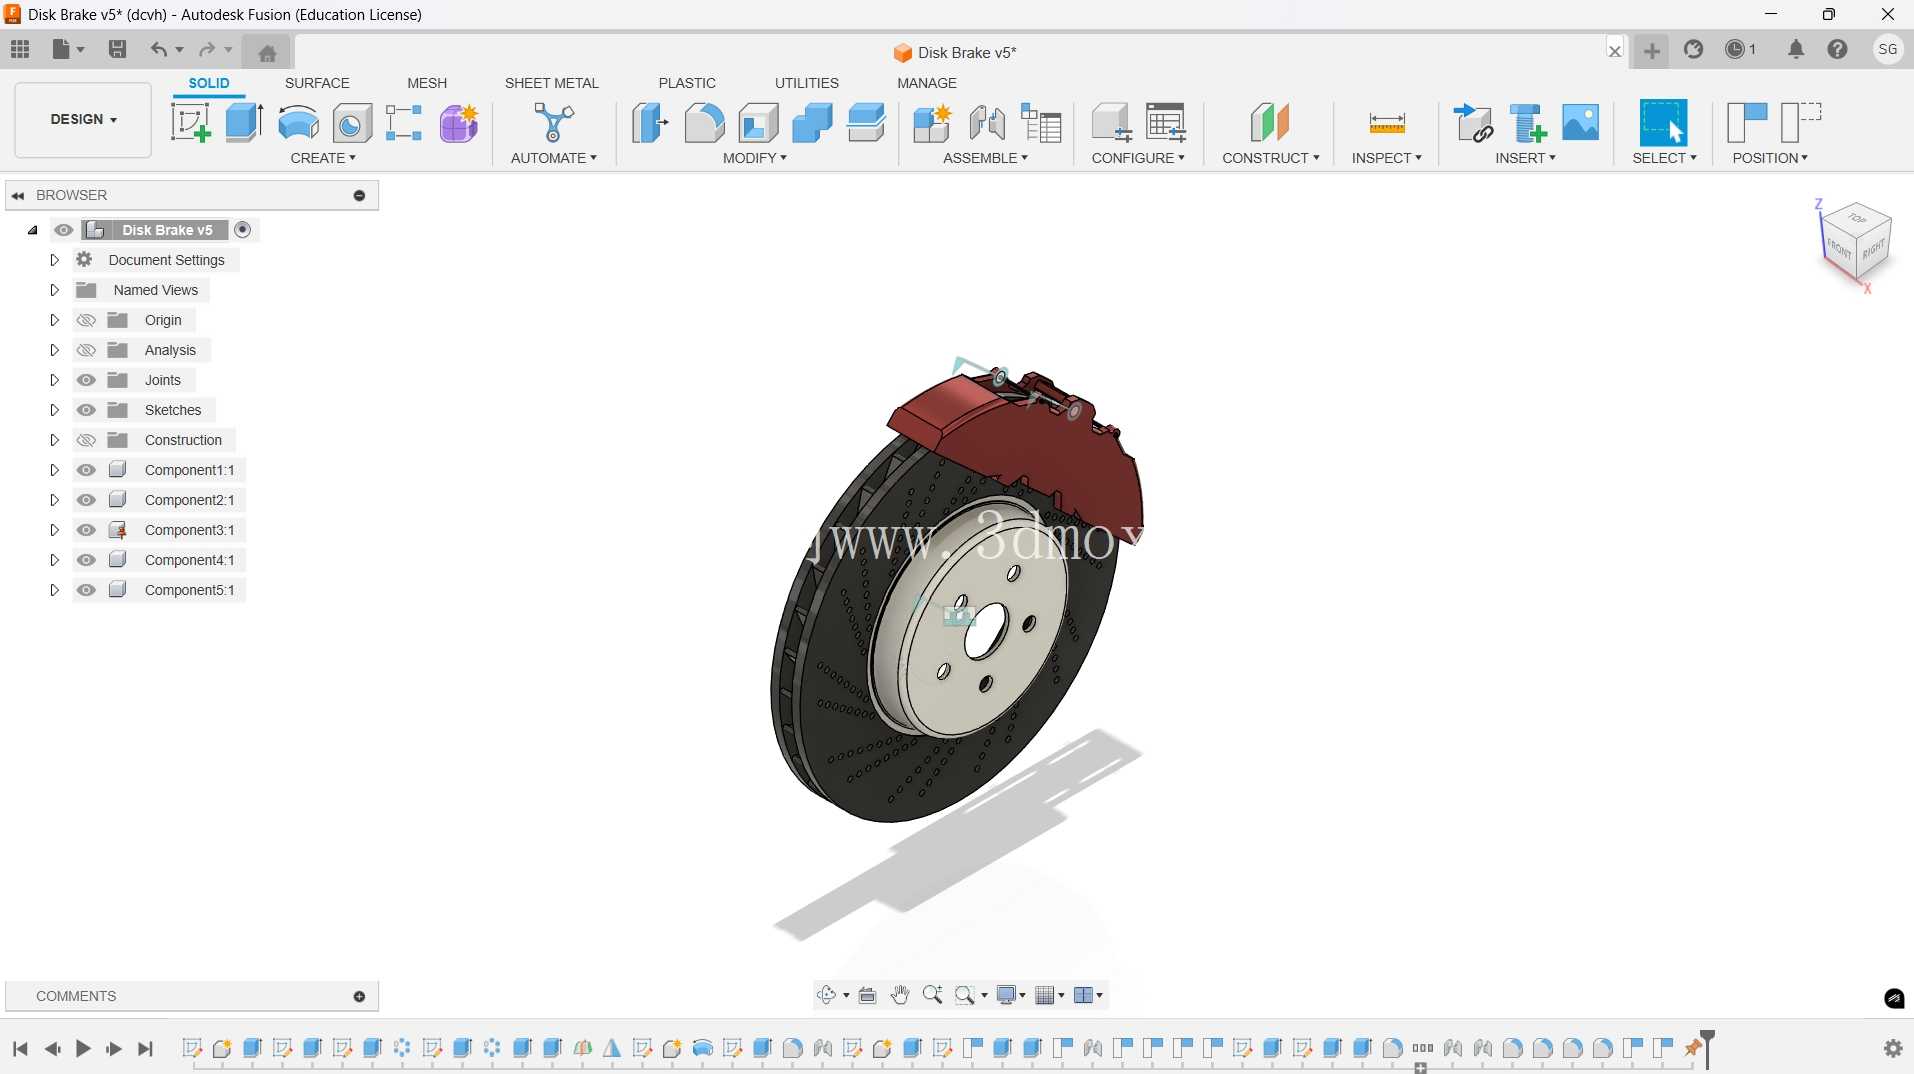The width and height of the screenshot is (1914, 1074).
Task: Click the Insert Canvas image icon
Action: click(x=1581, y=123)
